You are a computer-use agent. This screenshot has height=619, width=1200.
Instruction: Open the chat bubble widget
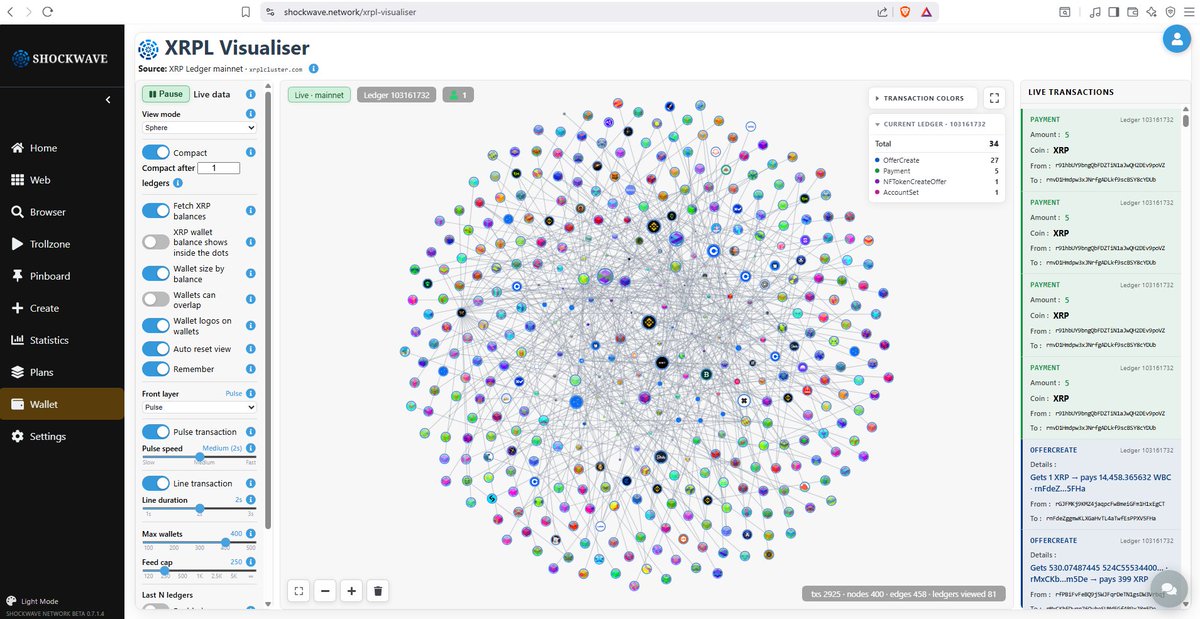(x=1167, y=591)
